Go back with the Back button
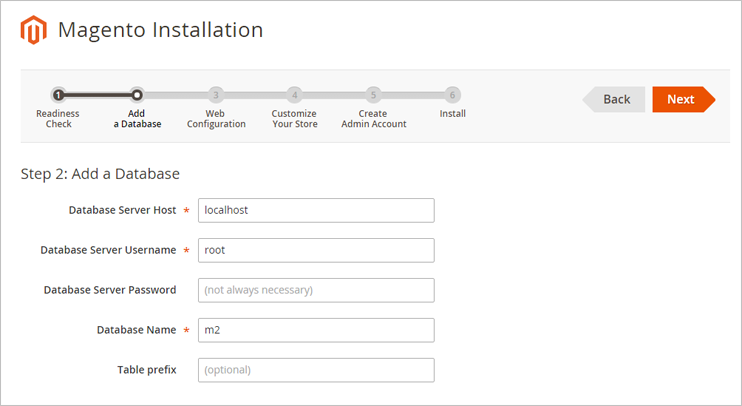Viewport: 742px width, 406px height. 614,99
